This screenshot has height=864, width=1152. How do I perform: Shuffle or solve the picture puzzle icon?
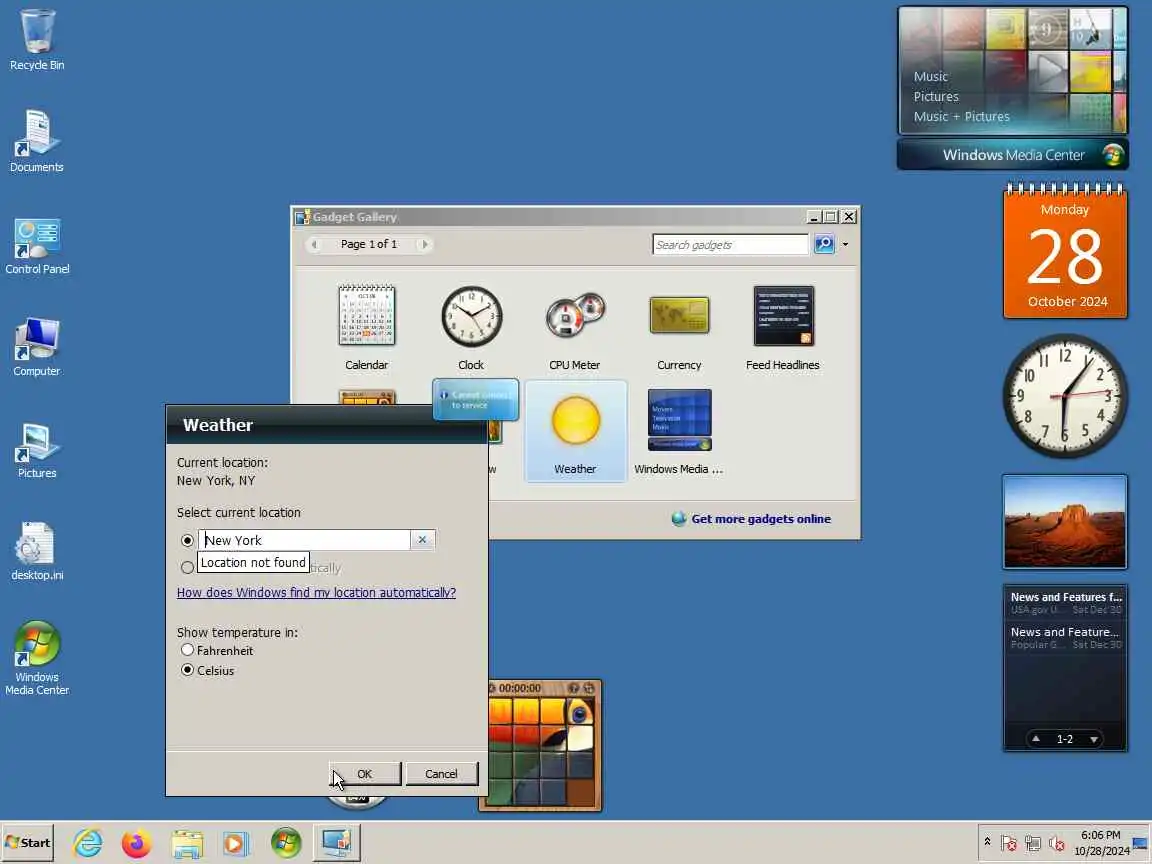pyautogui.click(x=588, y=688)
